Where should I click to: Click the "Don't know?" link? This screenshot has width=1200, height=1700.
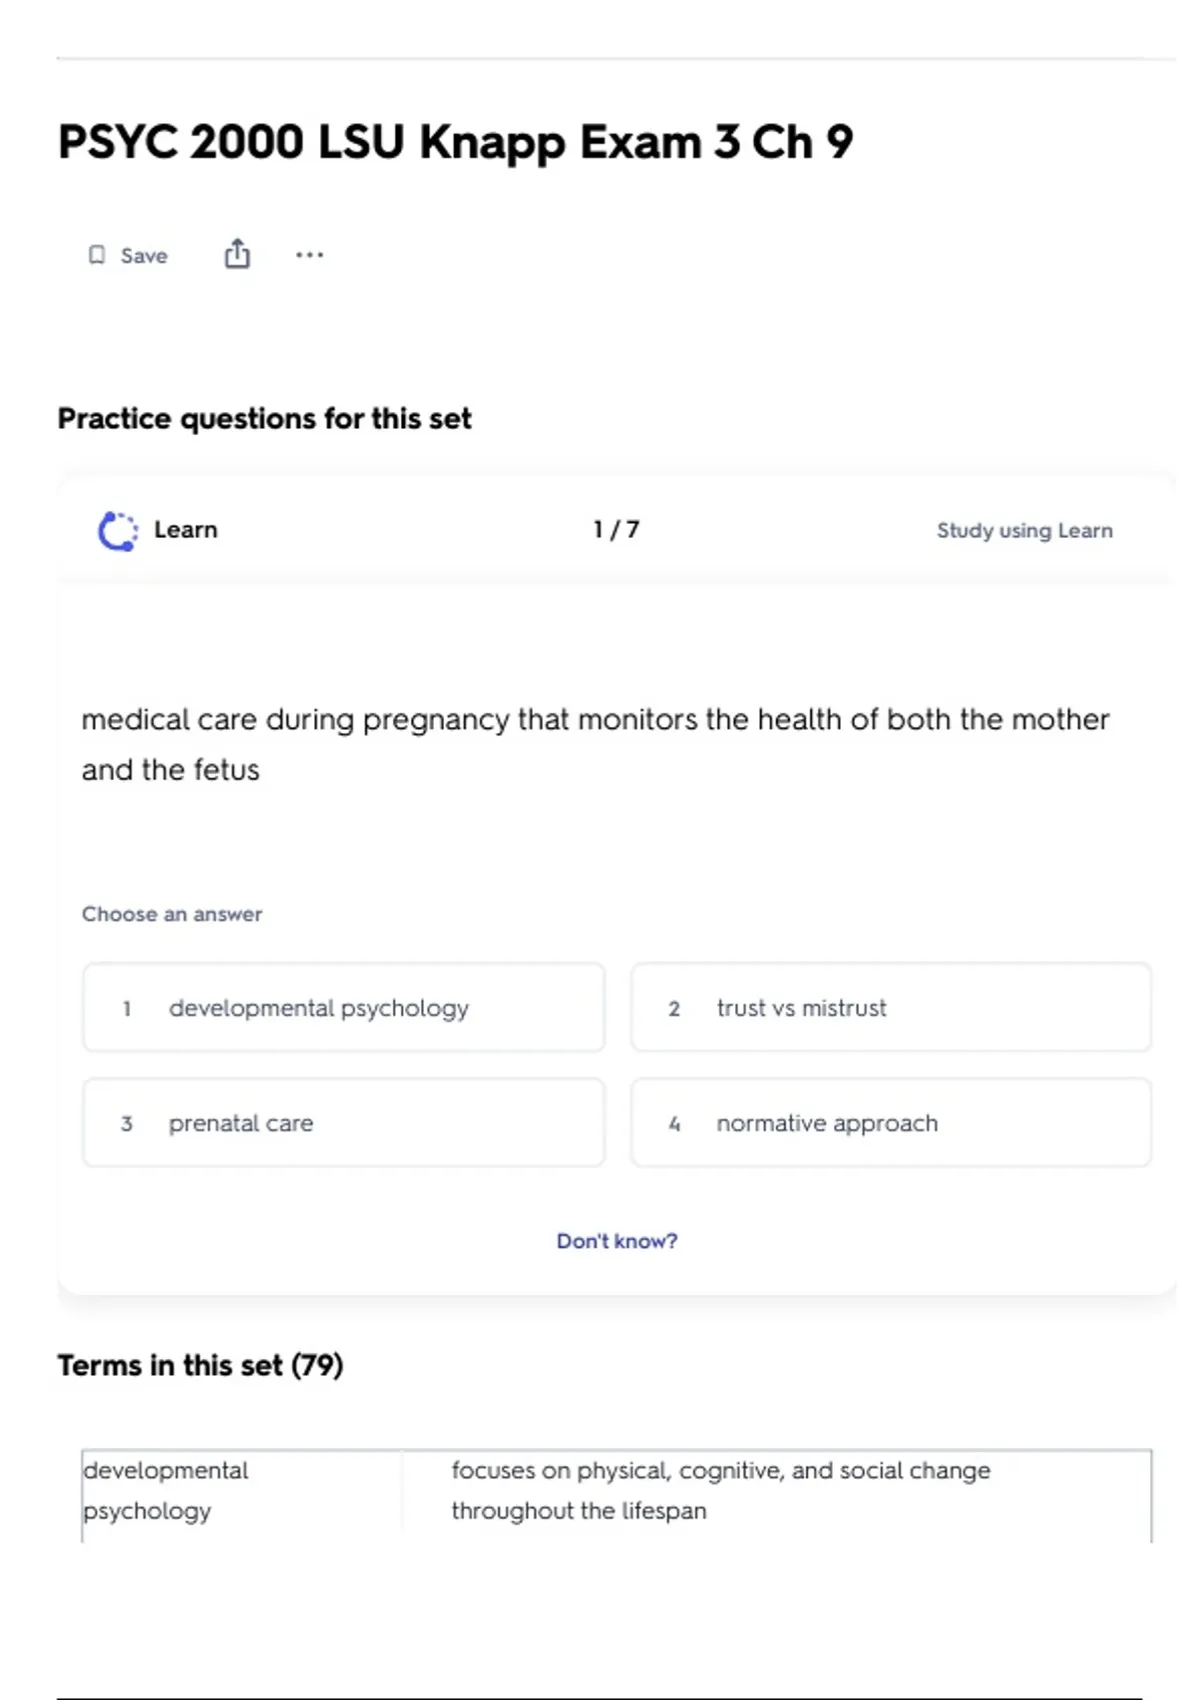(616, 1241)
